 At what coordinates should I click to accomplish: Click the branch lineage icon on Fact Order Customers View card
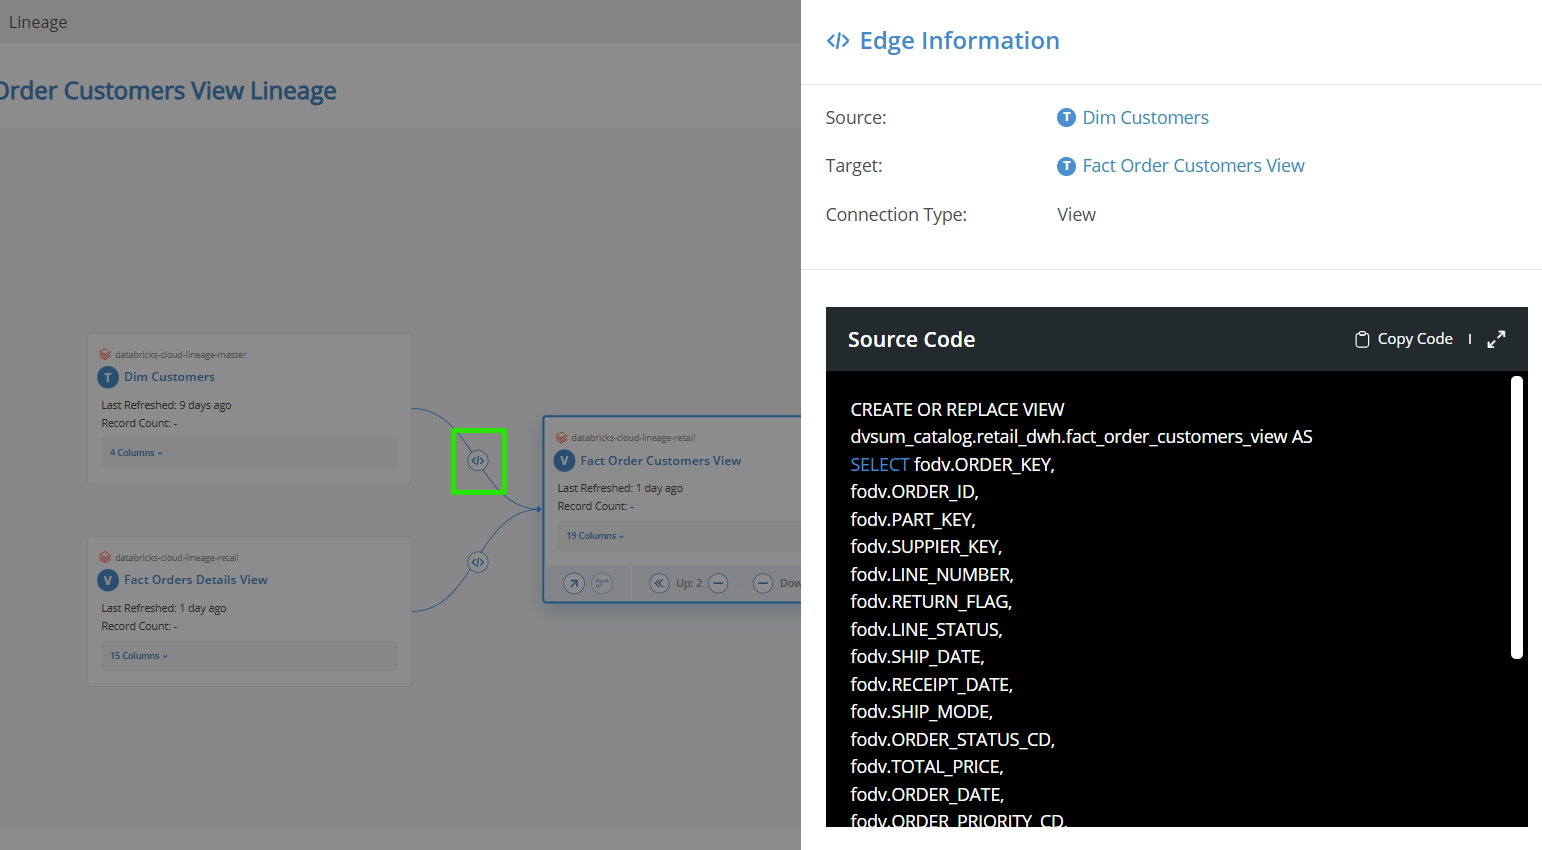(602, 583)
